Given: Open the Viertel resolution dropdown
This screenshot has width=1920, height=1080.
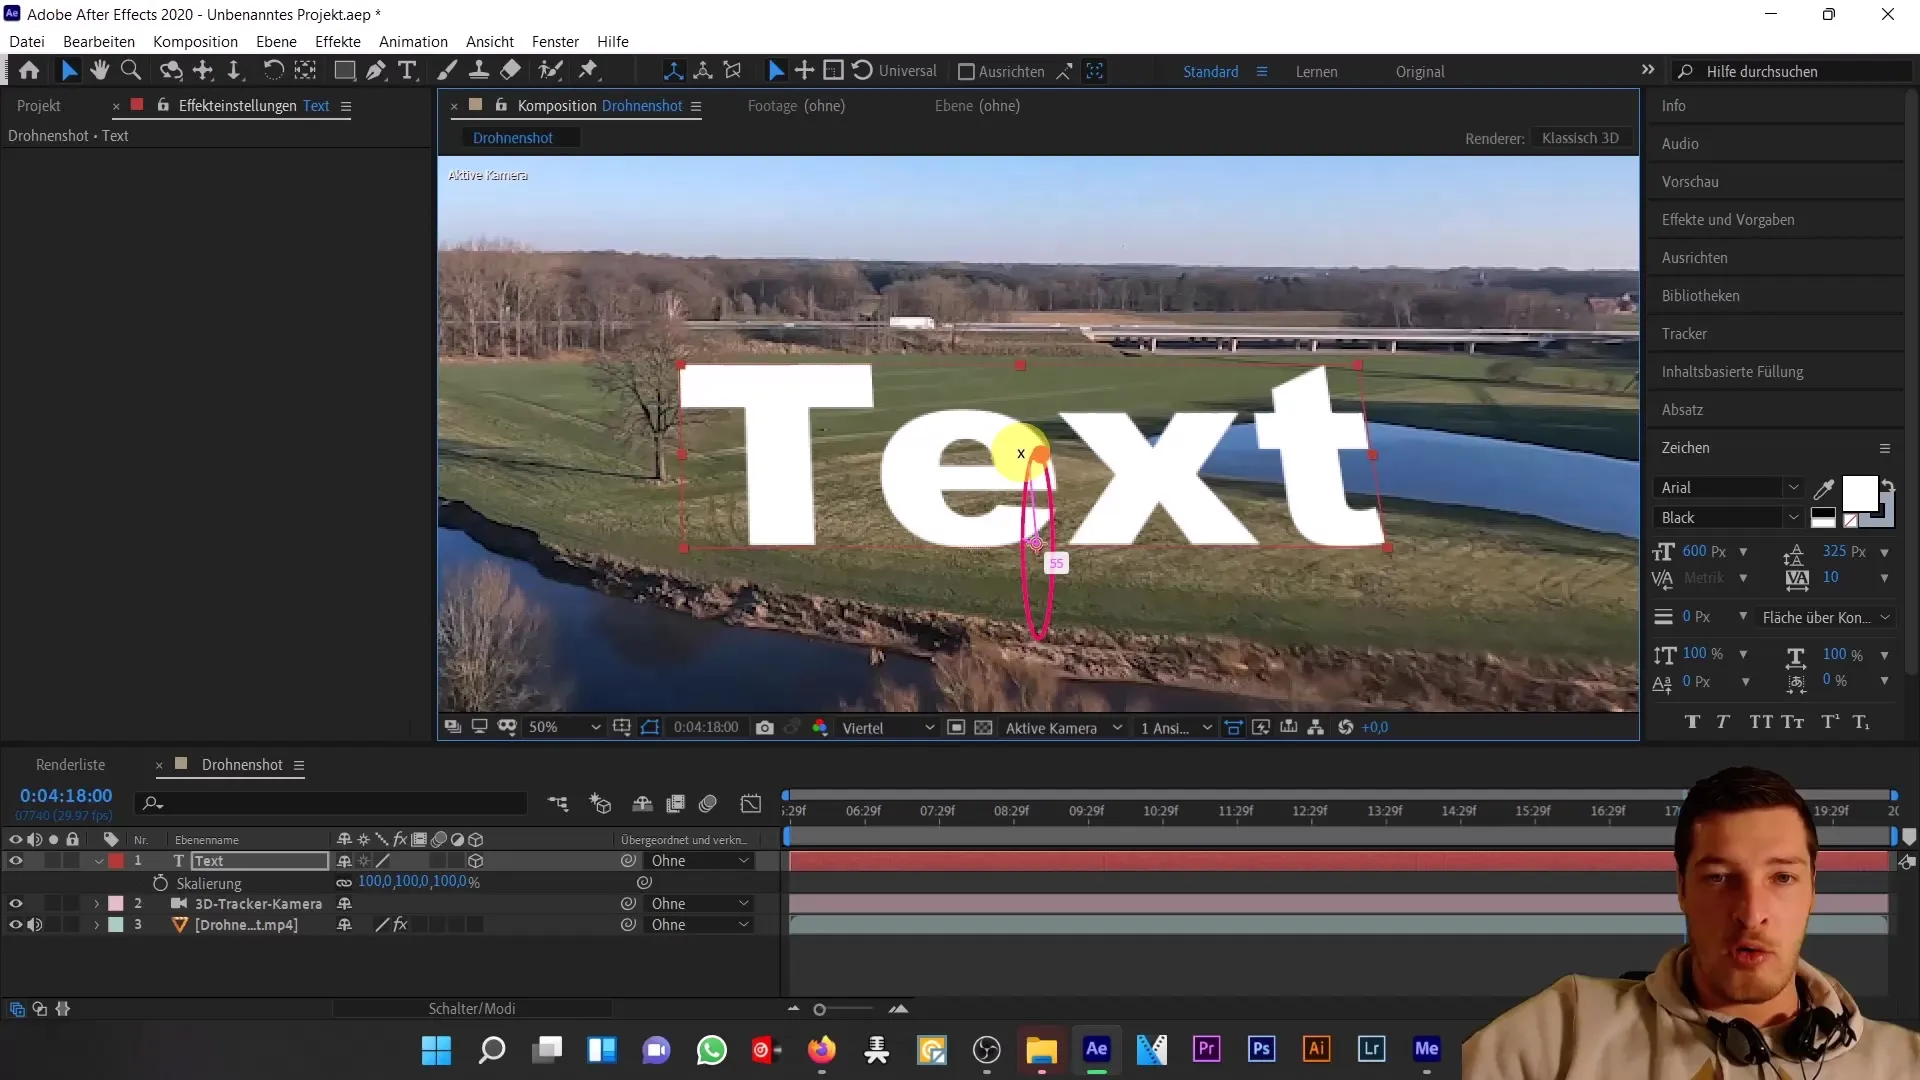Looking at the screenshot, I should [888, 728].
